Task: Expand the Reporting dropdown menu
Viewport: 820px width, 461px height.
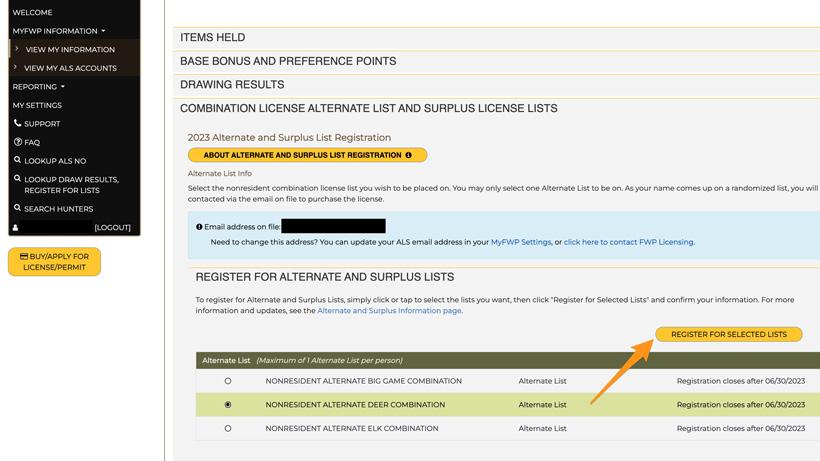Action: (38, 86)
